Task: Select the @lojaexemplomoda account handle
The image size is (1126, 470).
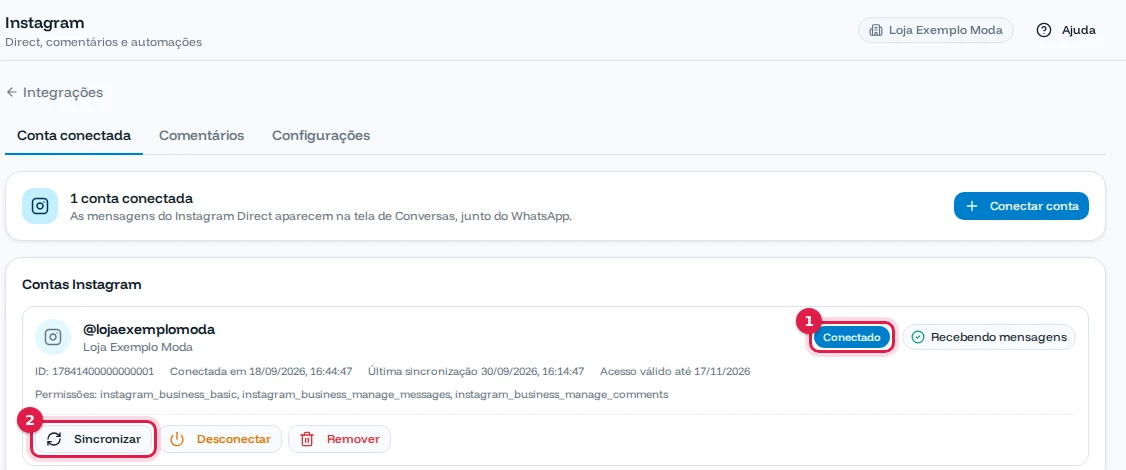Action: click(x=149, y=329)
